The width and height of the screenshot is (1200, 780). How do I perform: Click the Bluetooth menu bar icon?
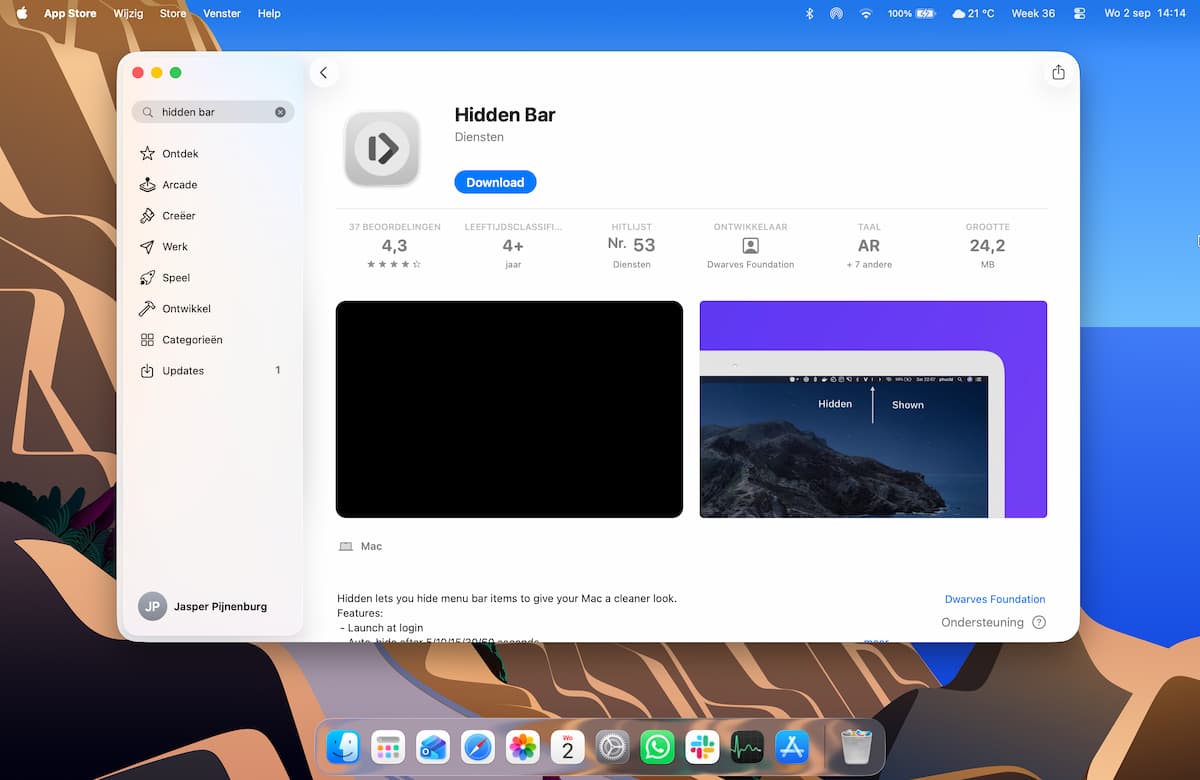[x=810, y=14]
